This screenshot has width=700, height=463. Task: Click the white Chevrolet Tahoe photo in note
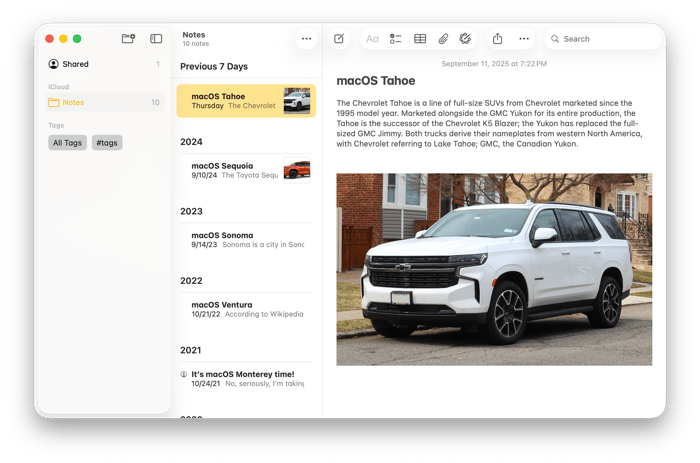[494, 269]
